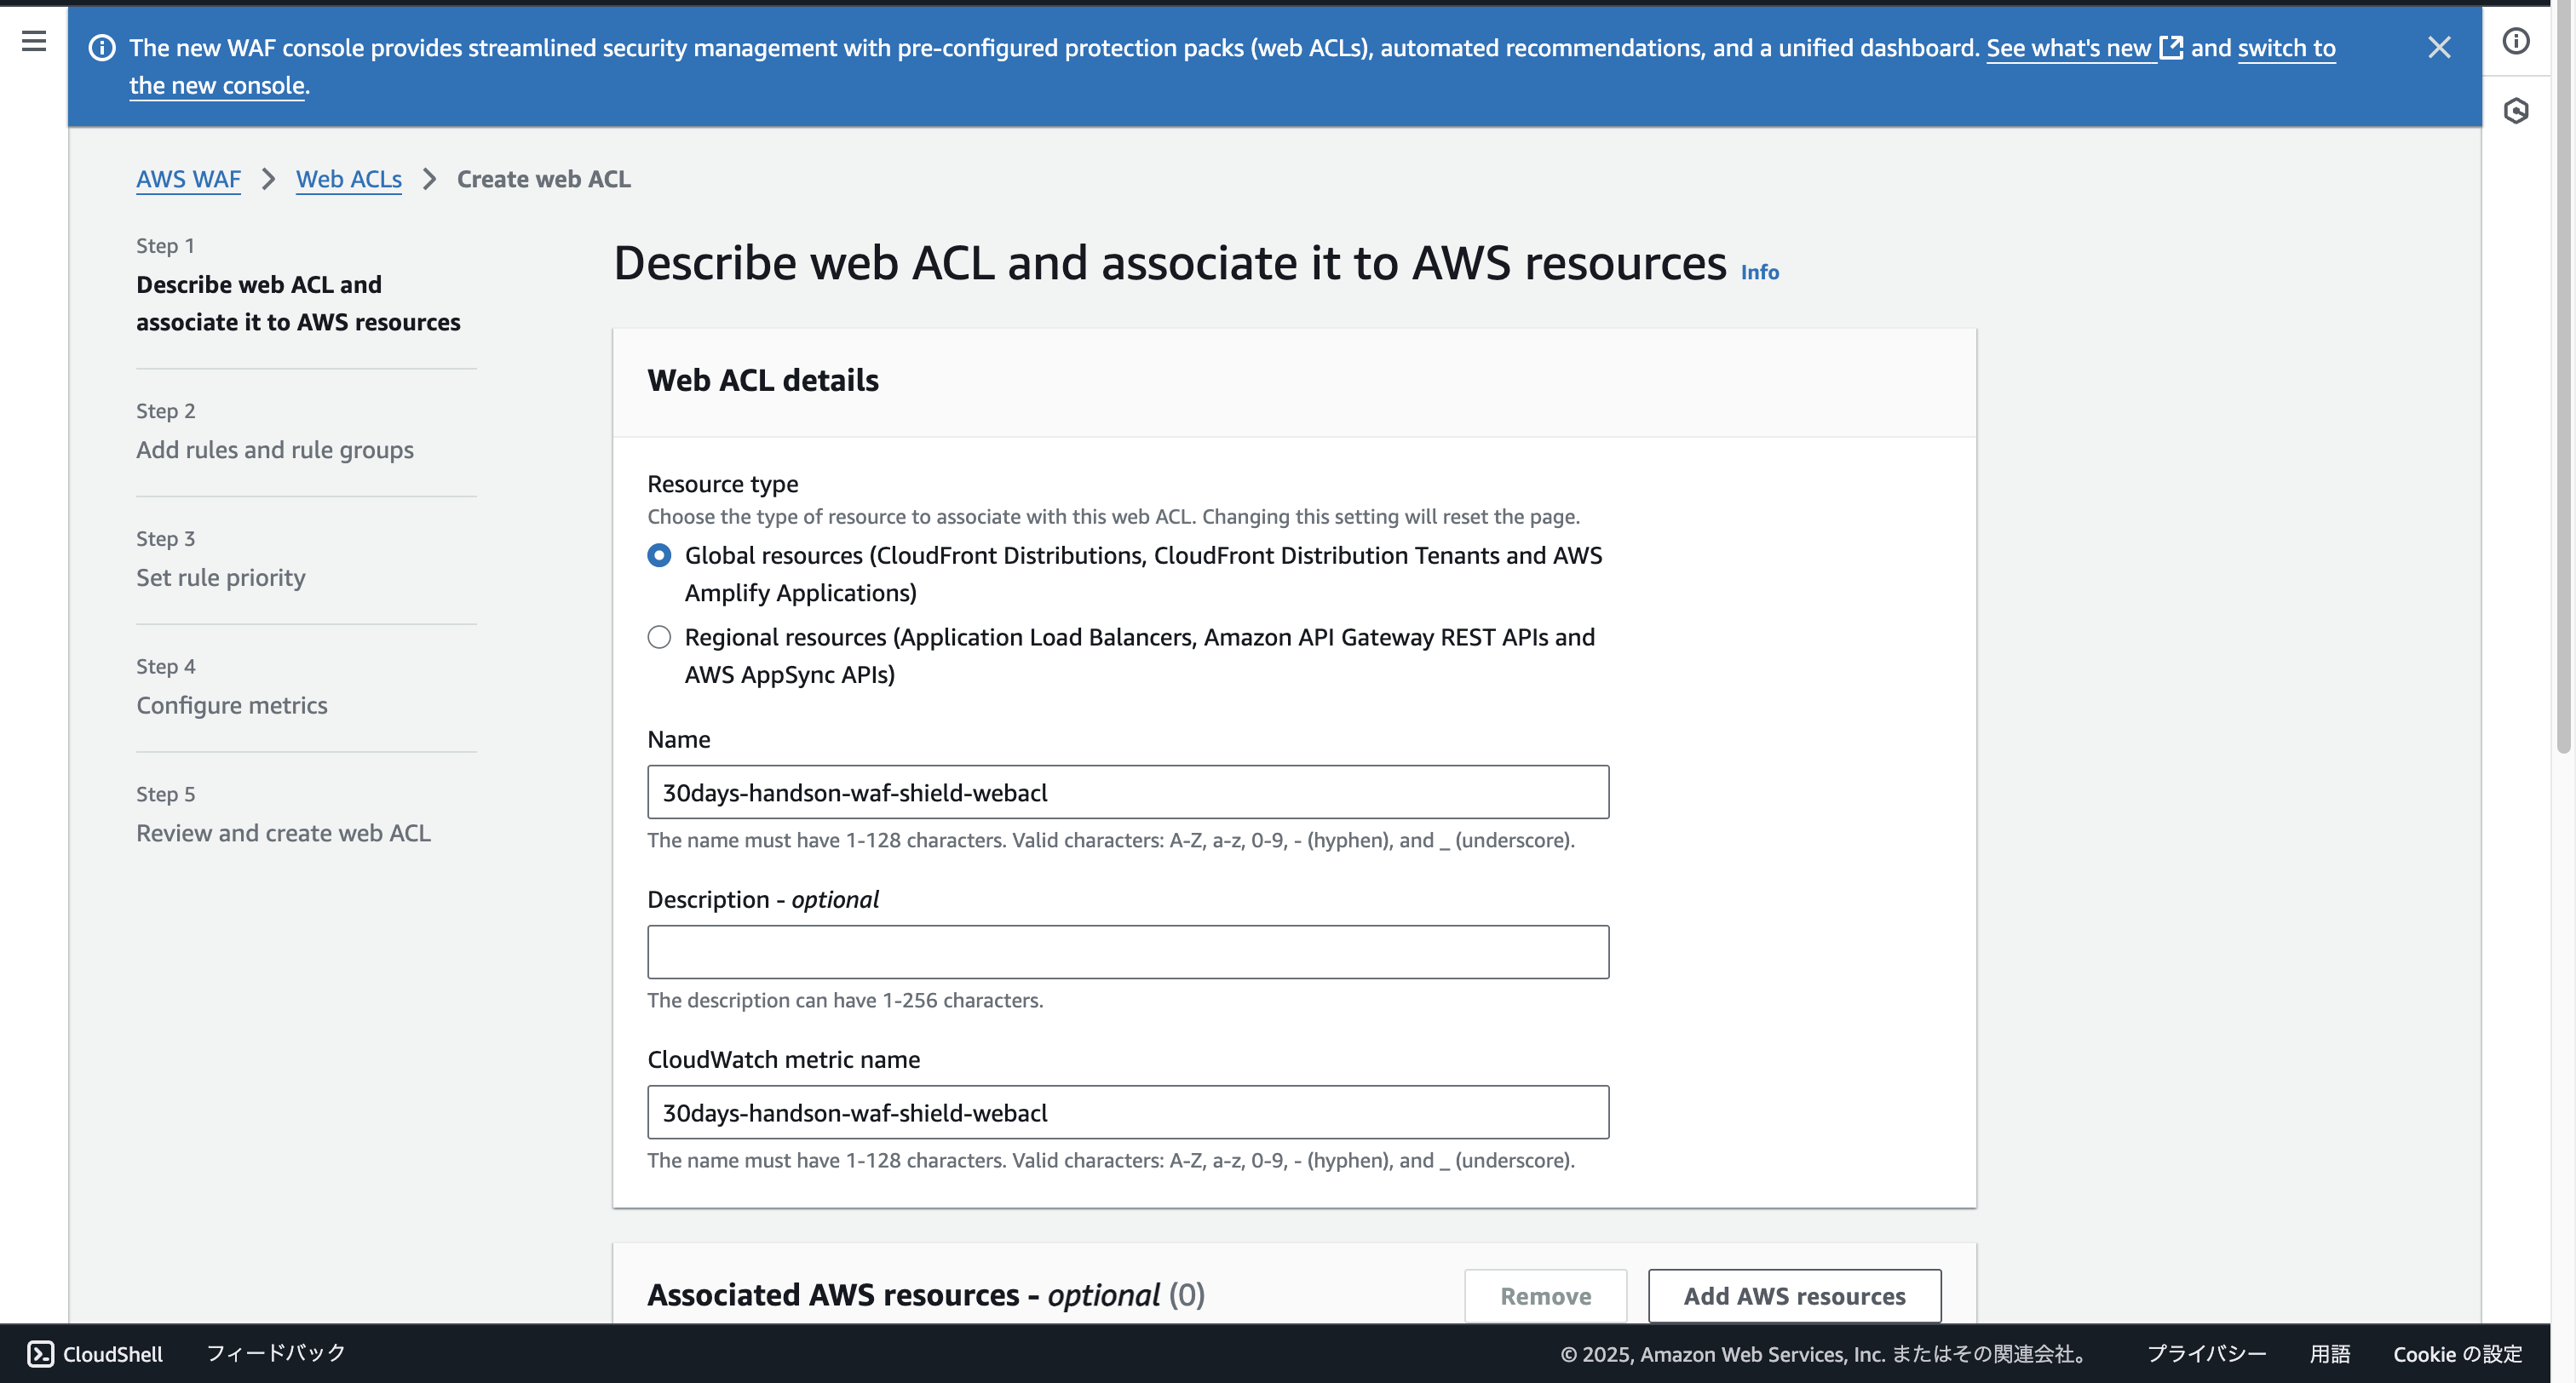Focus the Description optional text field

point(1127,952)
